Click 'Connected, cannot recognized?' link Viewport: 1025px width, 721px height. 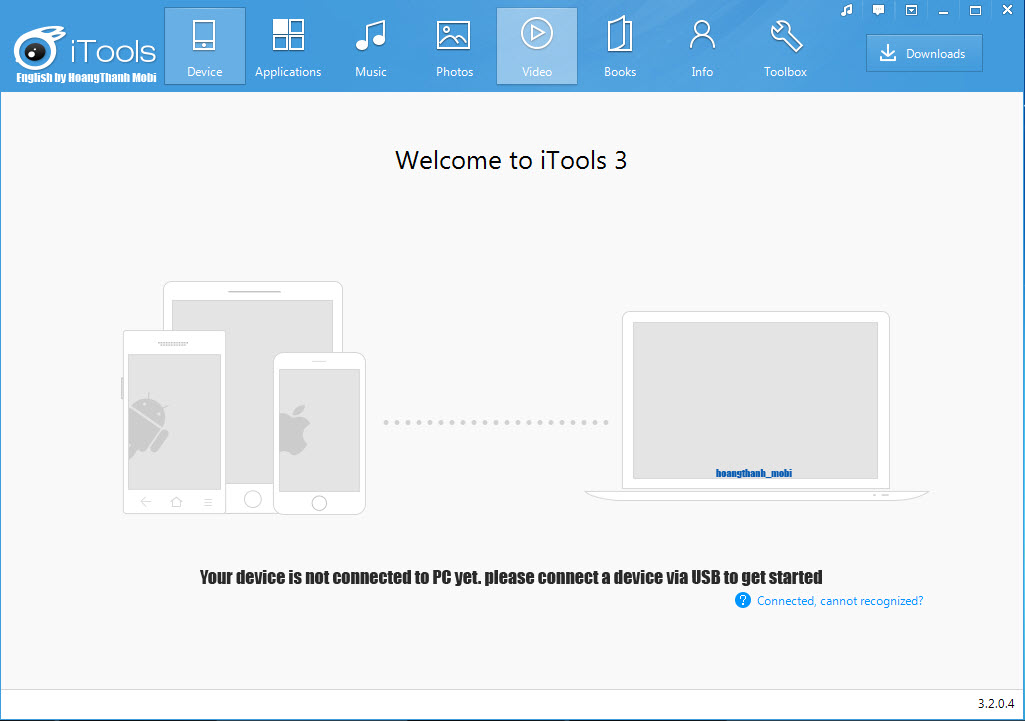(839, 601)
